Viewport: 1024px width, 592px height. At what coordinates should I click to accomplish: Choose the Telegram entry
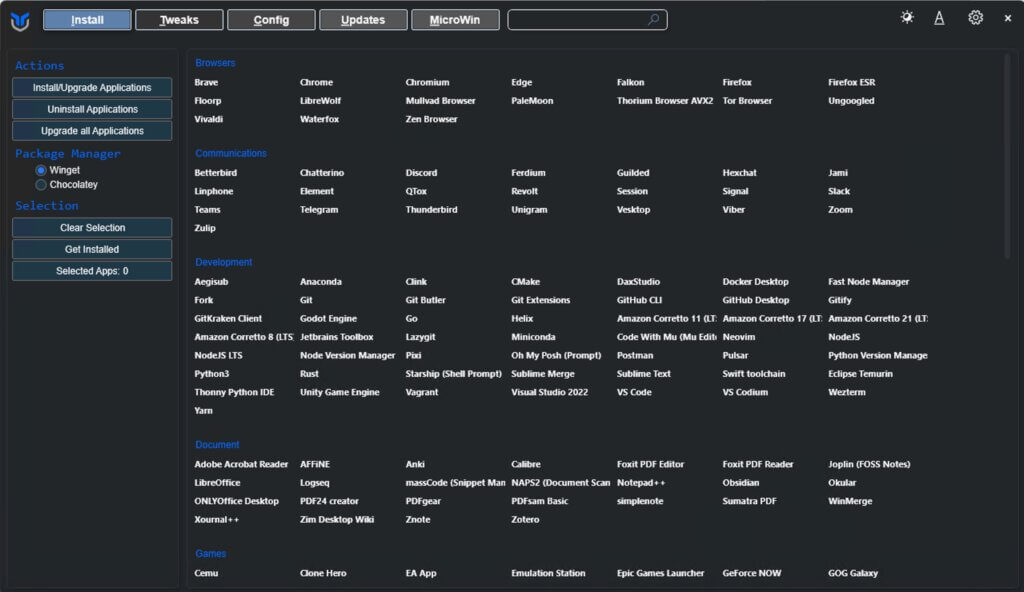tap(319, 210)
